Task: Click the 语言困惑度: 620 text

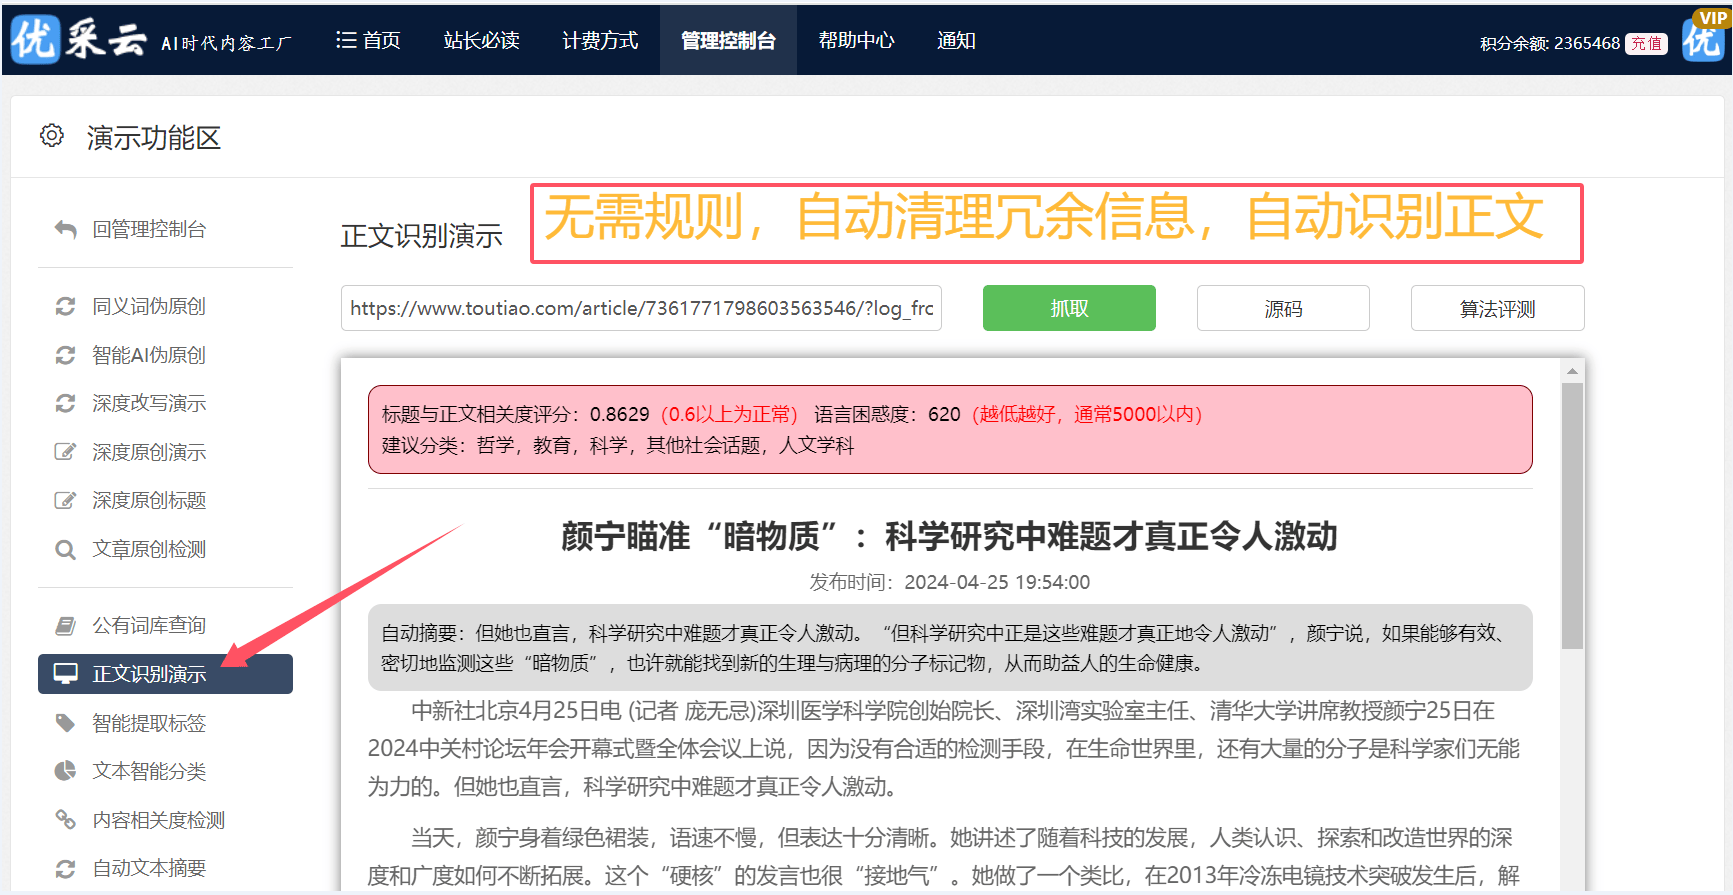Action: (887, 414)
